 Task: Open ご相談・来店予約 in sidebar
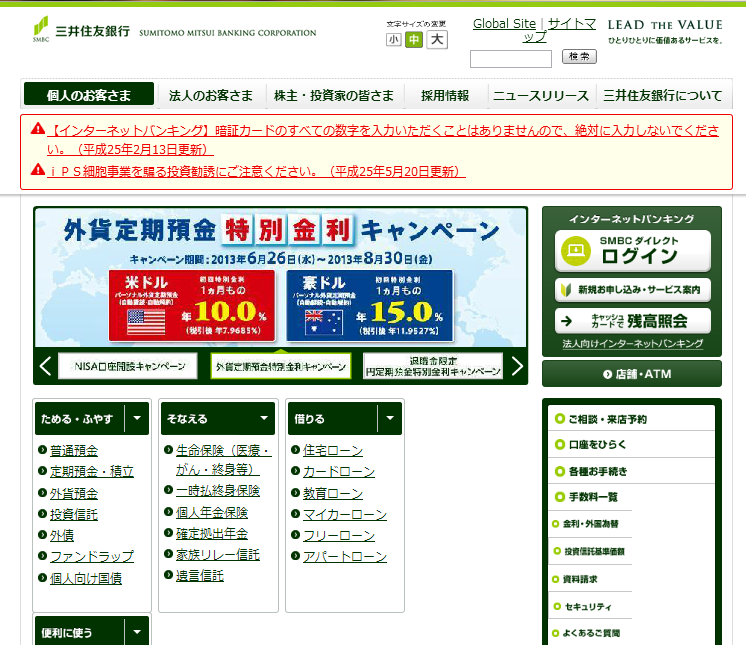[x=632, y=419]
